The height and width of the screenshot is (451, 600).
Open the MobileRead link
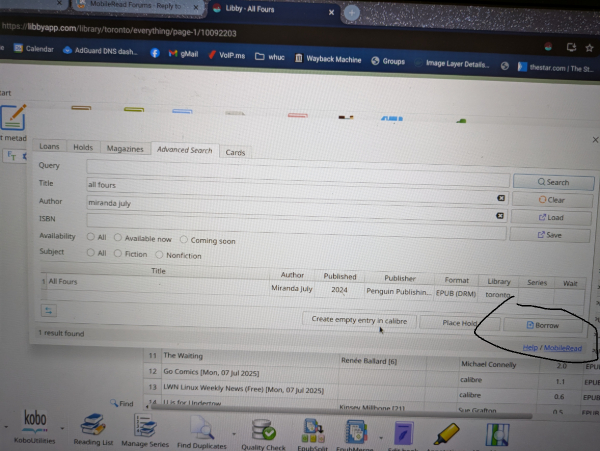(x=562, y=348)
